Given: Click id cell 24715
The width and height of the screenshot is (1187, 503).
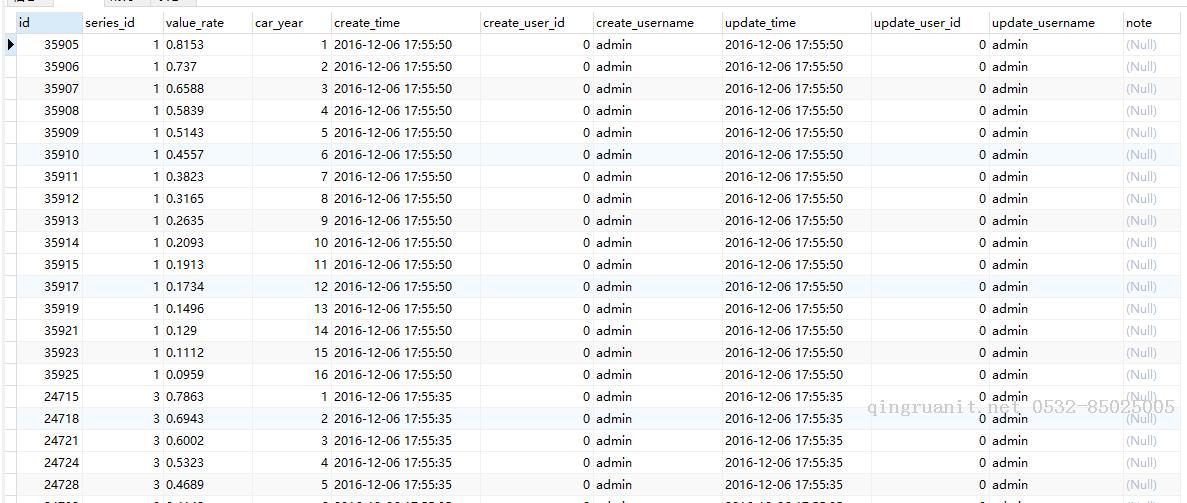Looking at the screenshot, I should coord(48,396).
